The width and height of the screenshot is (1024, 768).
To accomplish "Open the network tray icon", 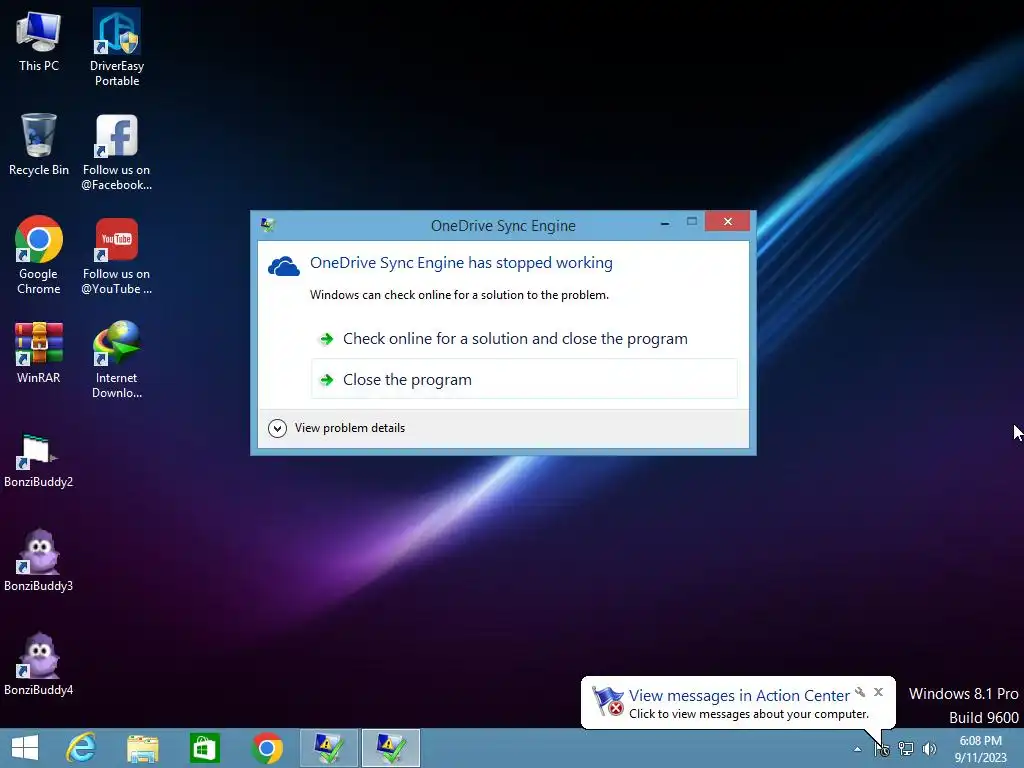I will (906, 749).
